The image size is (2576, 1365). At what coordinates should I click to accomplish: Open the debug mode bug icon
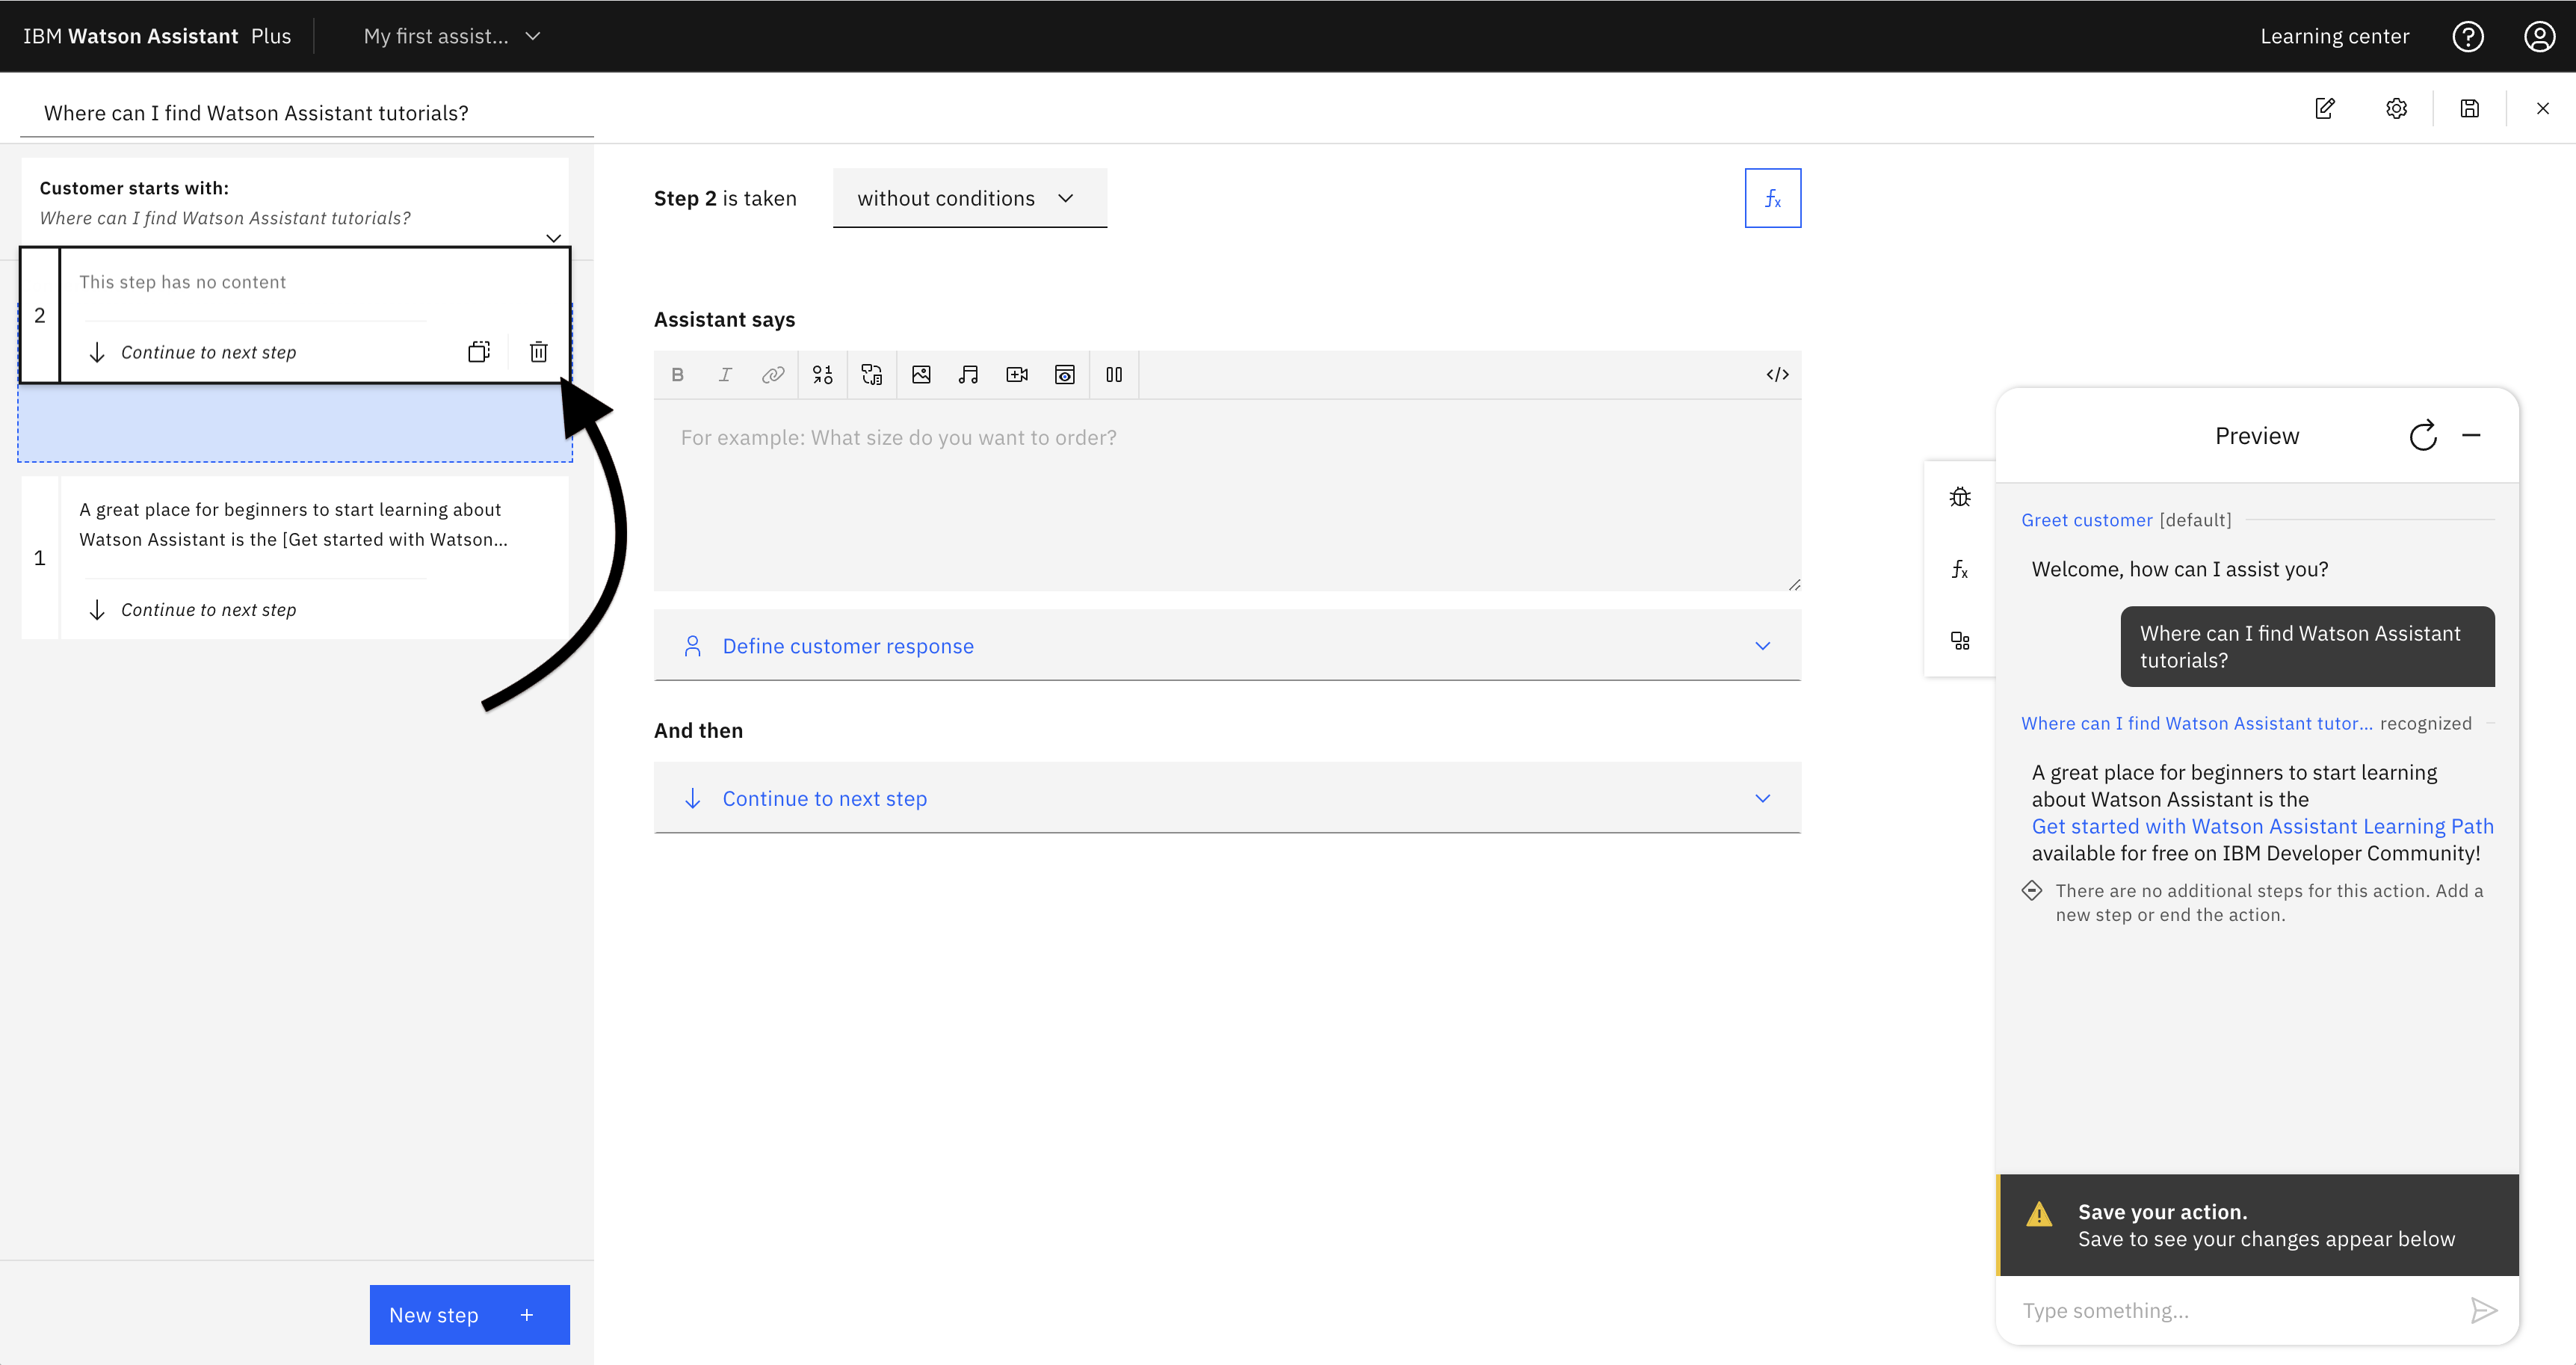click(x=1960, y=497)
